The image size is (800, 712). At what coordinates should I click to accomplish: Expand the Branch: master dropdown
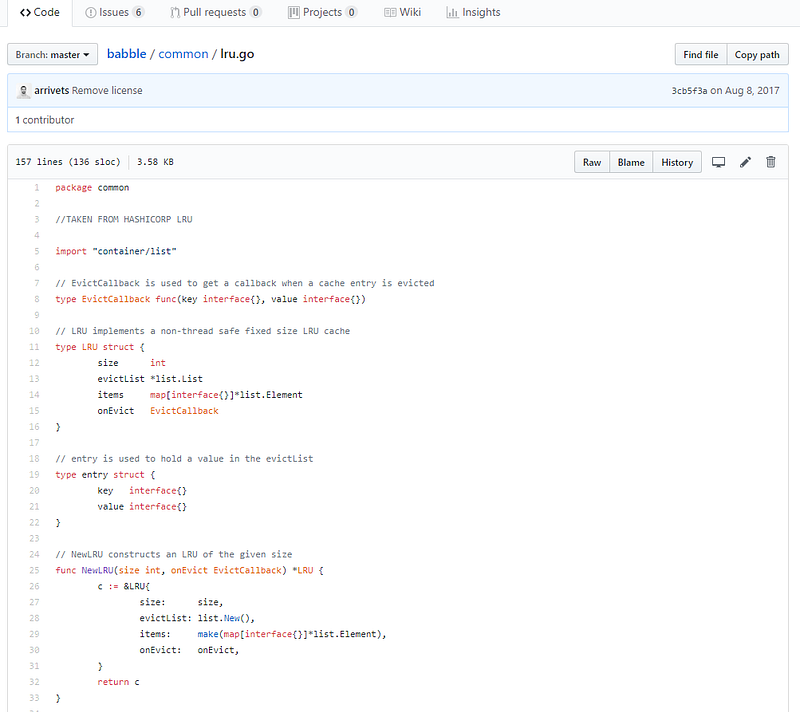[x=53, y=55]
